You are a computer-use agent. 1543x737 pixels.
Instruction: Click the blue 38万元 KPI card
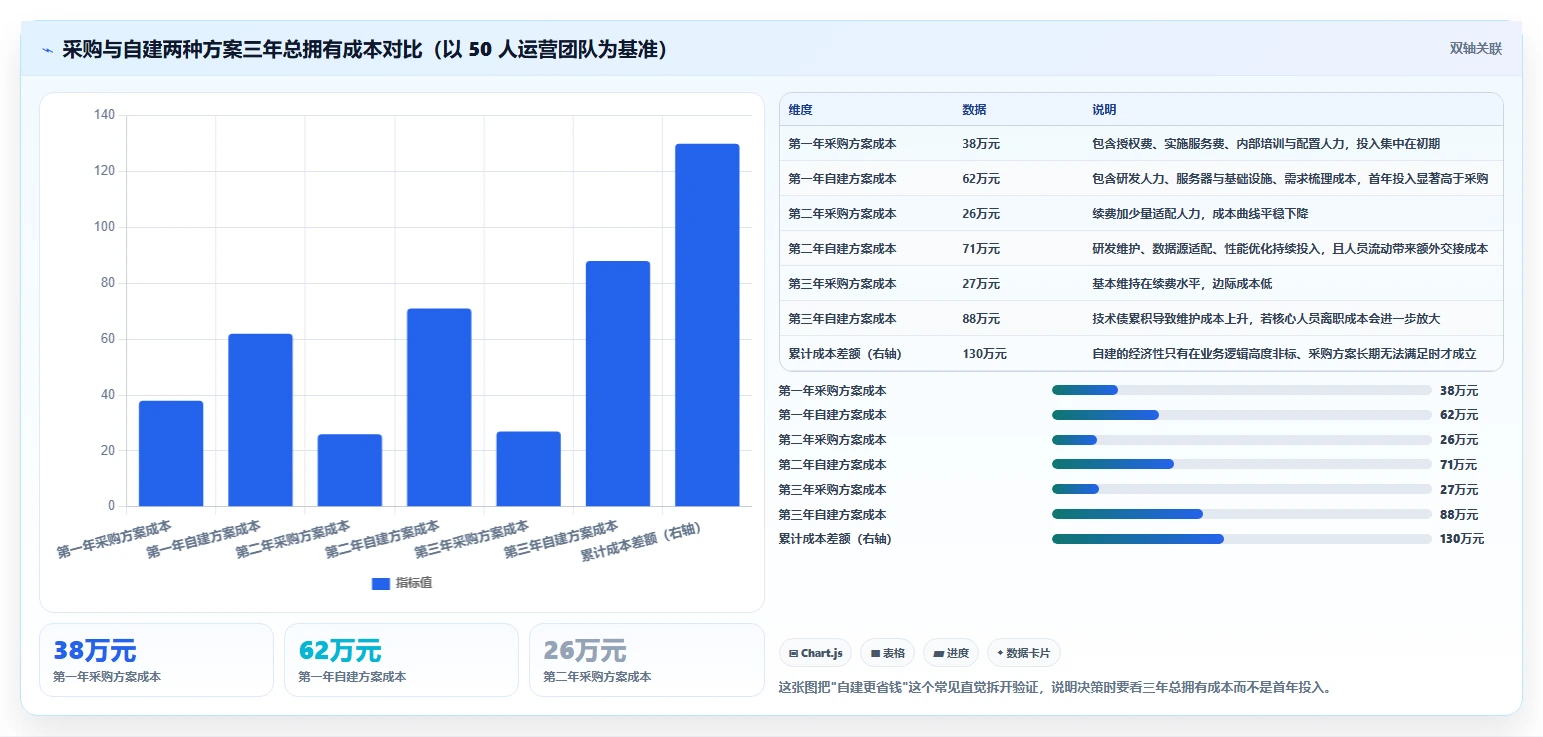click(x=156, y=660)
